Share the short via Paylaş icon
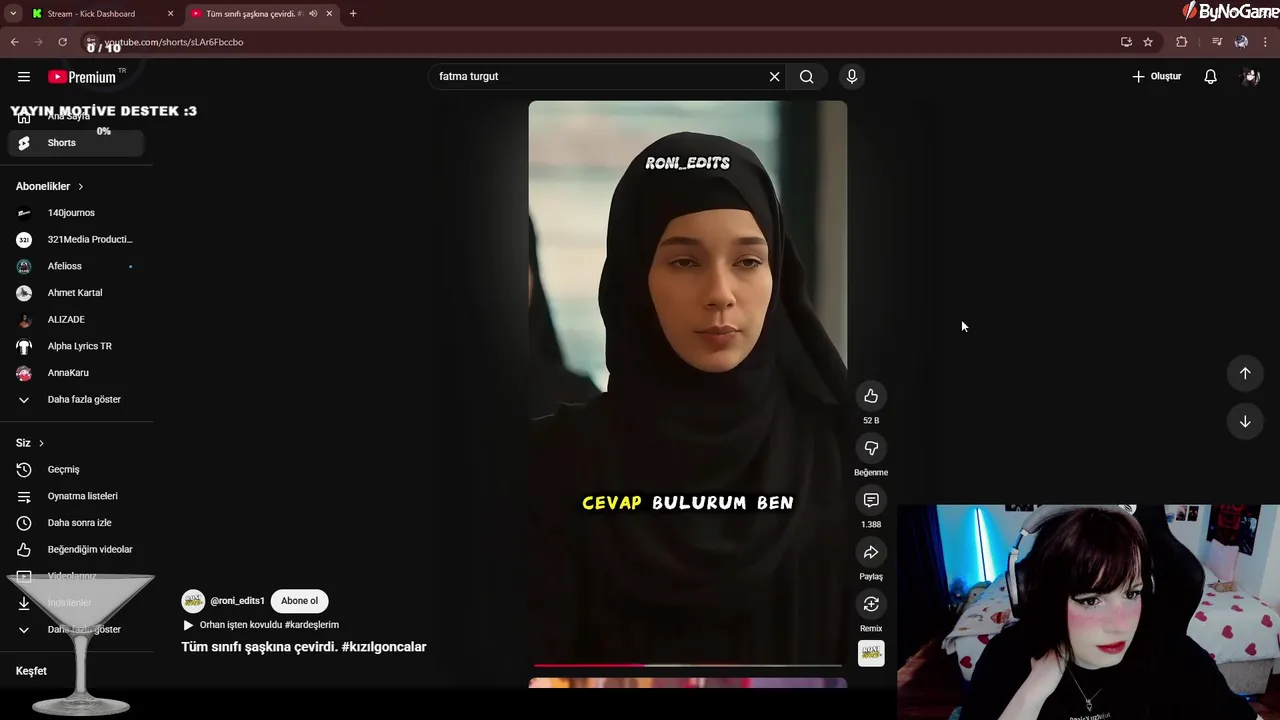Image resolution: width=1280 pixels, height=720 pixels. click(871, 552)
